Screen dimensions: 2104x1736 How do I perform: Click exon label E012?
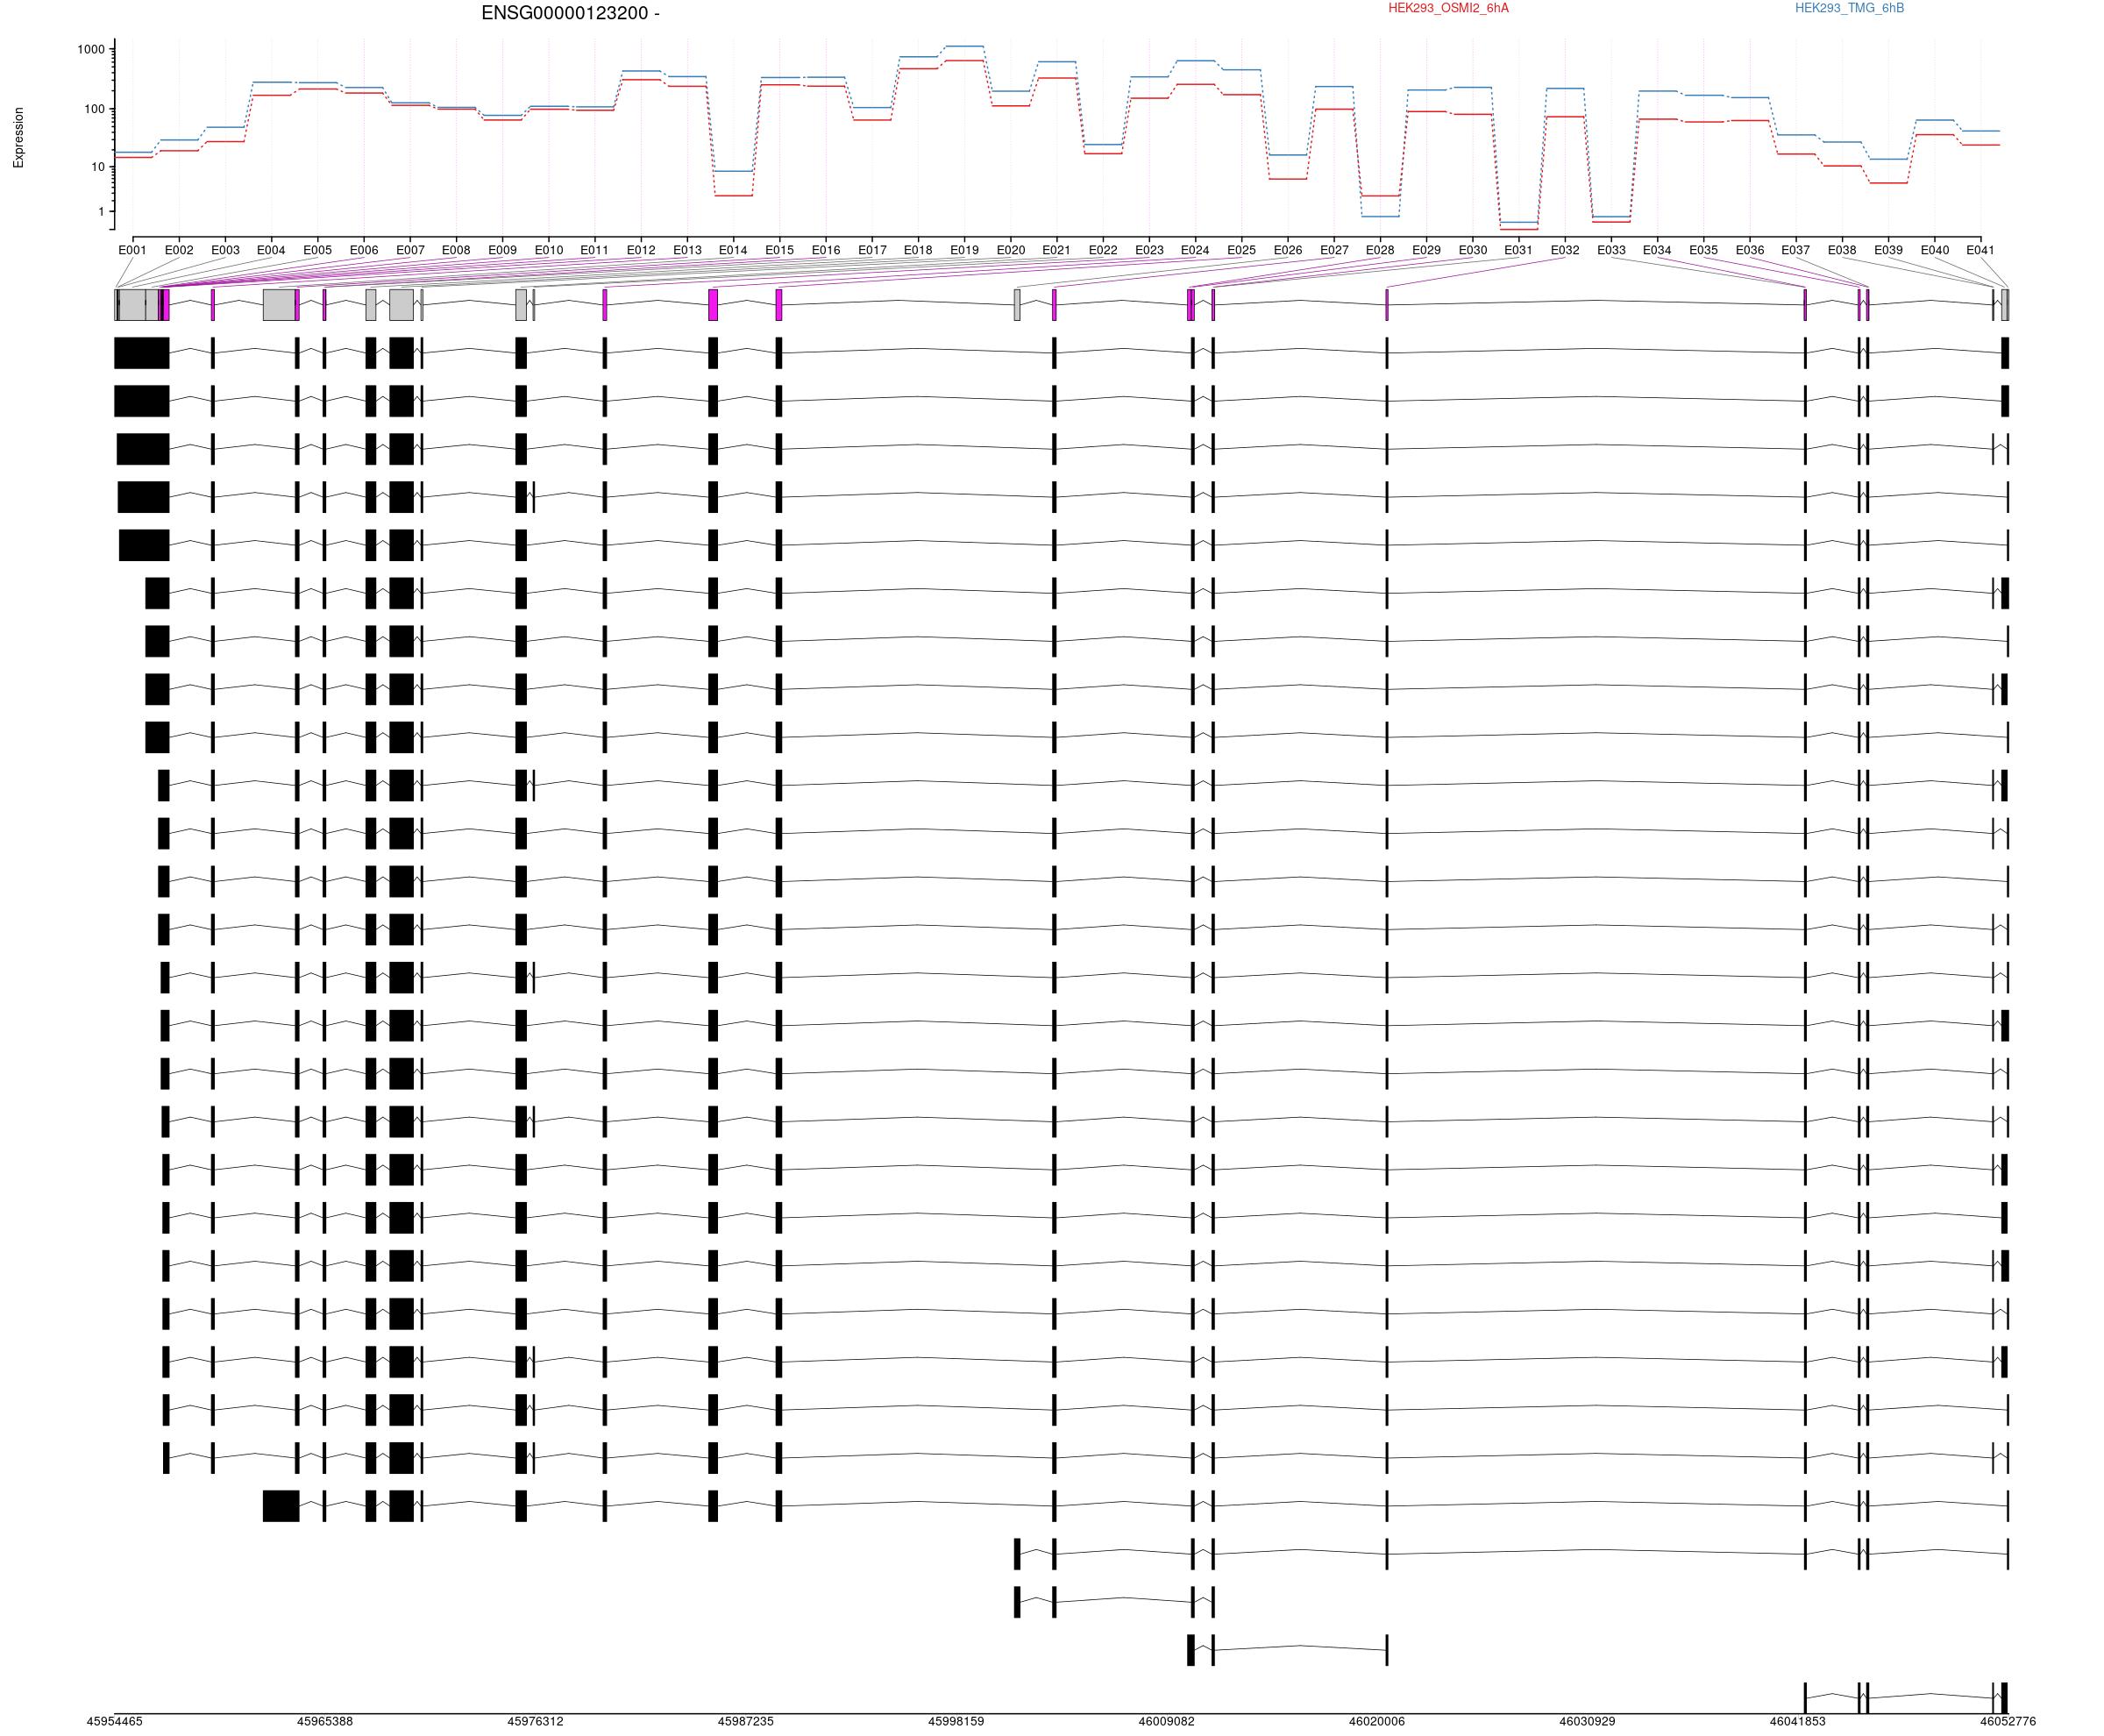click(x=641, y=250)
